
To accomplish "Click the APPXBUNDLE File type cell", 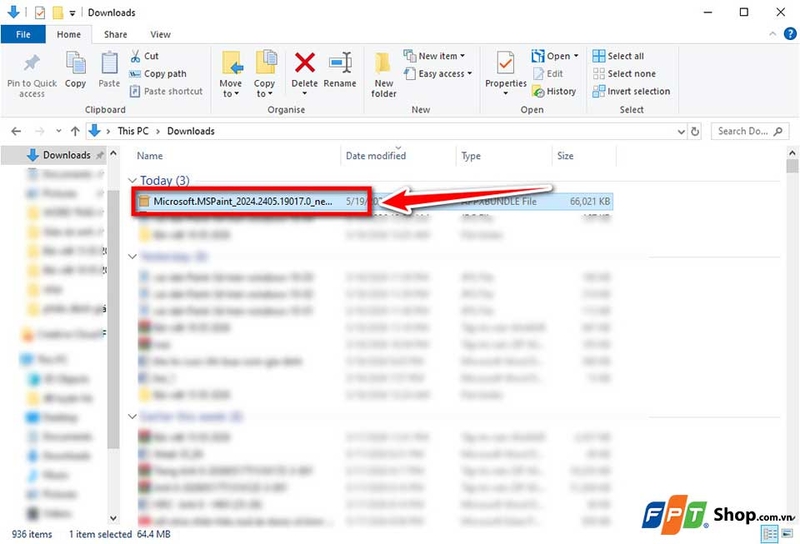I will coord(499,202).
